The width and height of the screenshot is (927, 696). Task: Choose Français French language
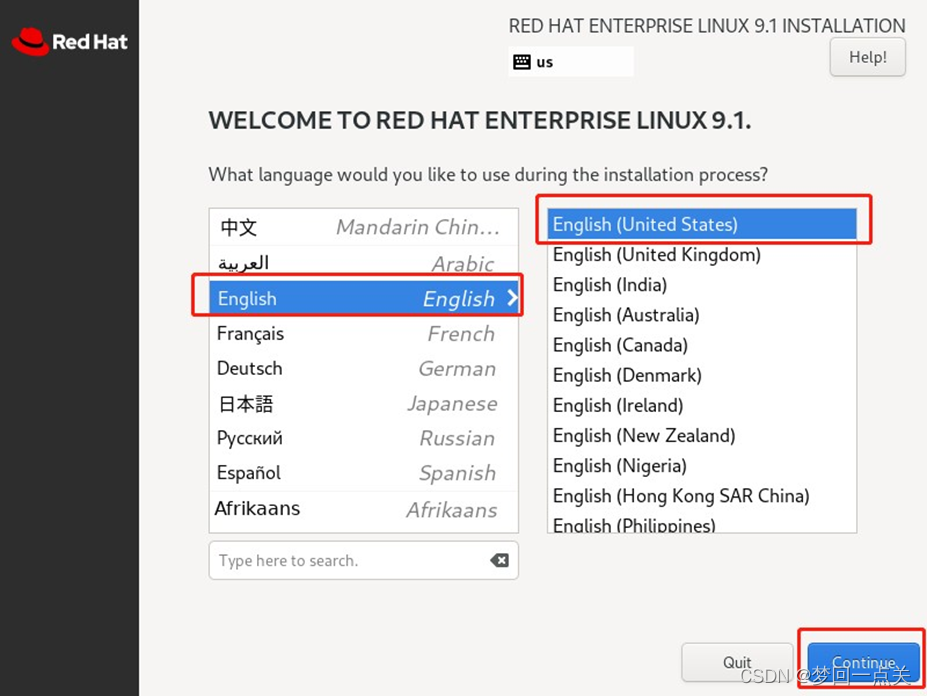tap(364, 334)
